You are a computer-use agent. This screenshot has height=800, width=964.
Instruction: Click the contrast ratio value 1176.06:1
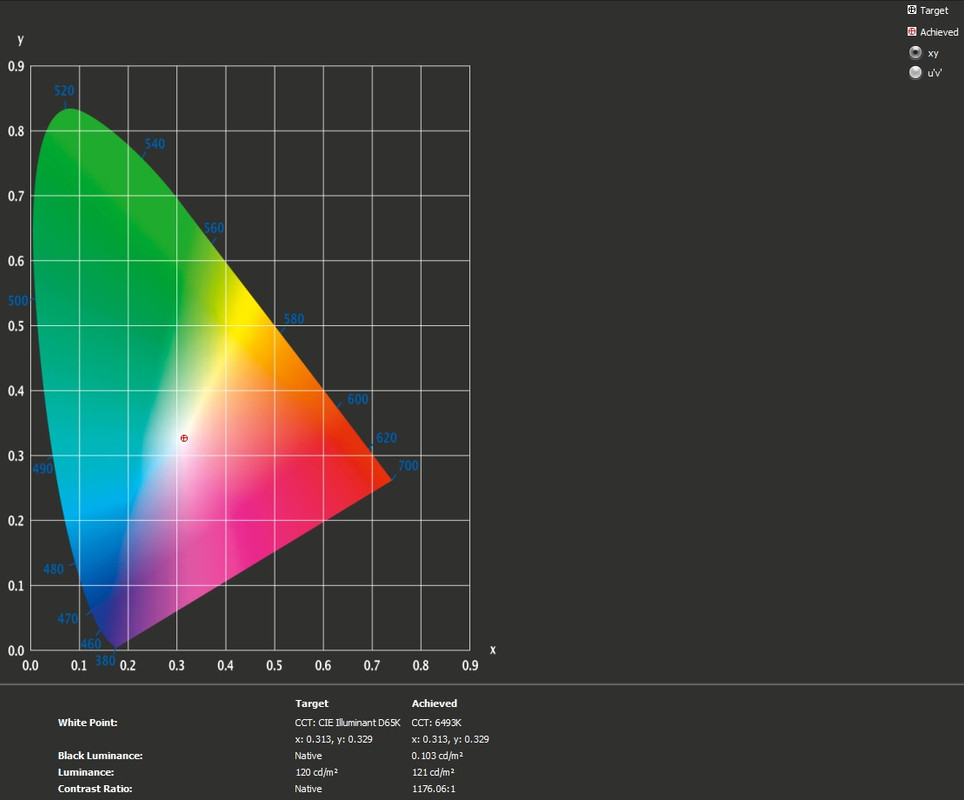[433, 789]
